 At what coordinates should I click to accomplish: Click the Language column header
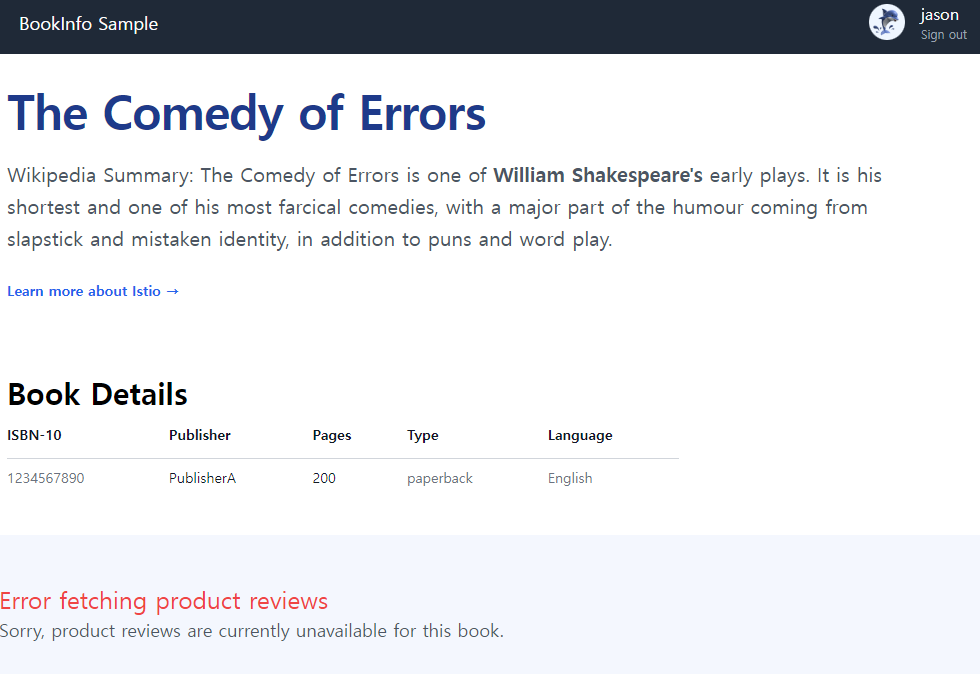(580, 435)
